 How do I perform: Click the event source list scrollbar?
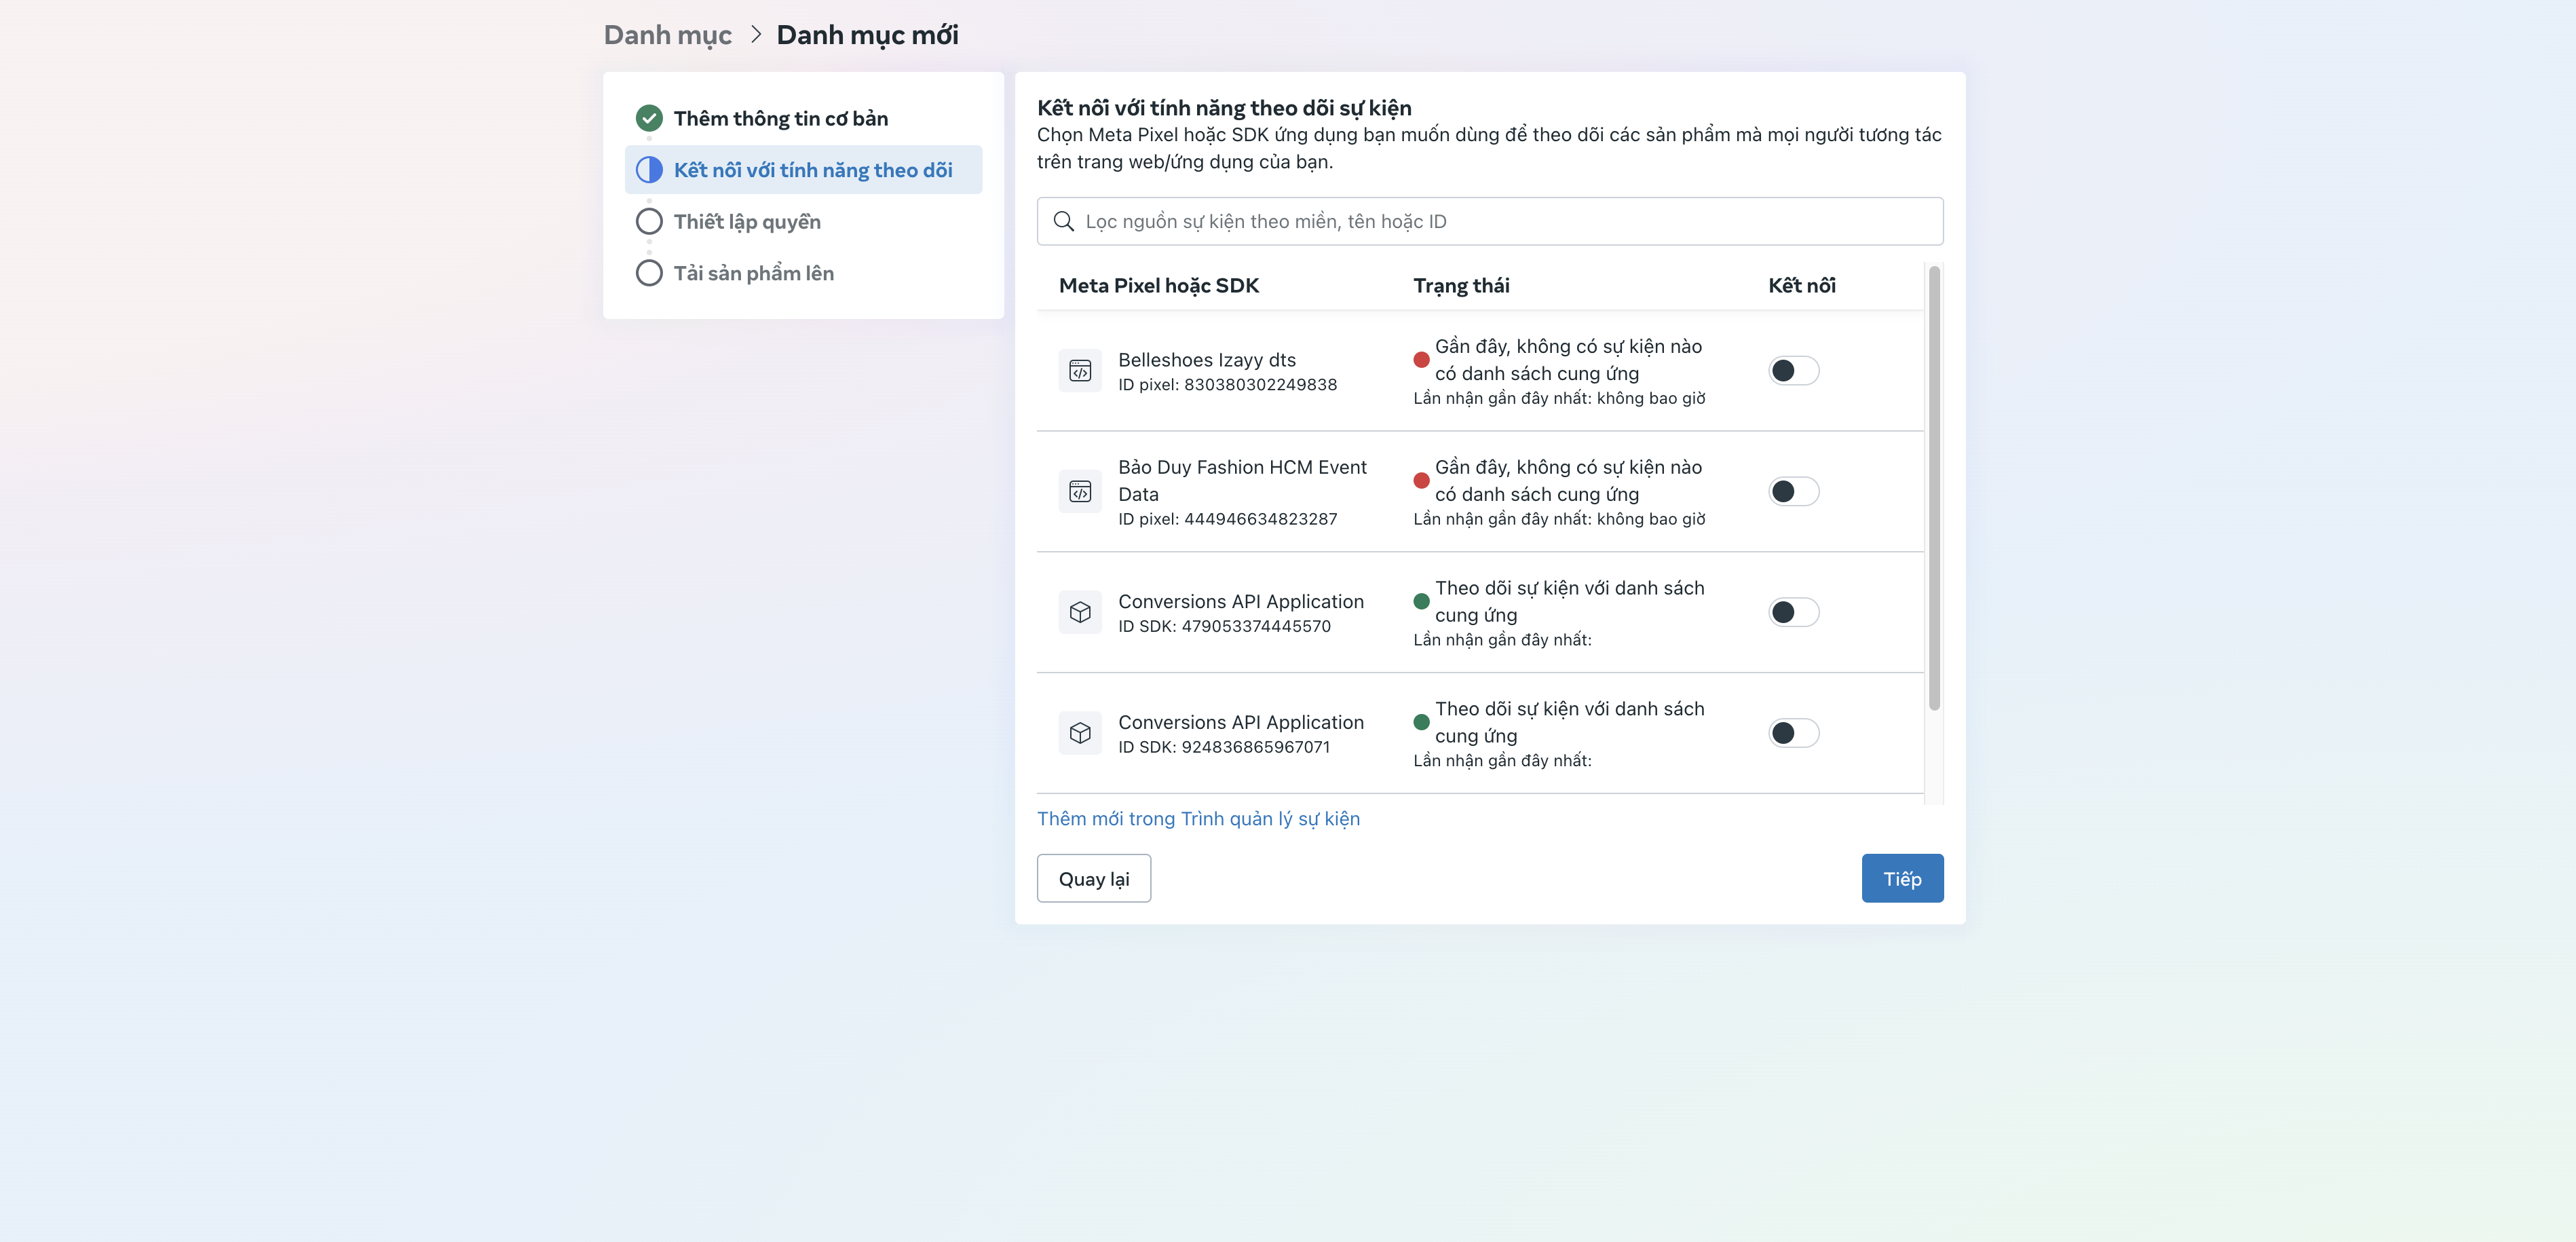[x=1934, y=488]
